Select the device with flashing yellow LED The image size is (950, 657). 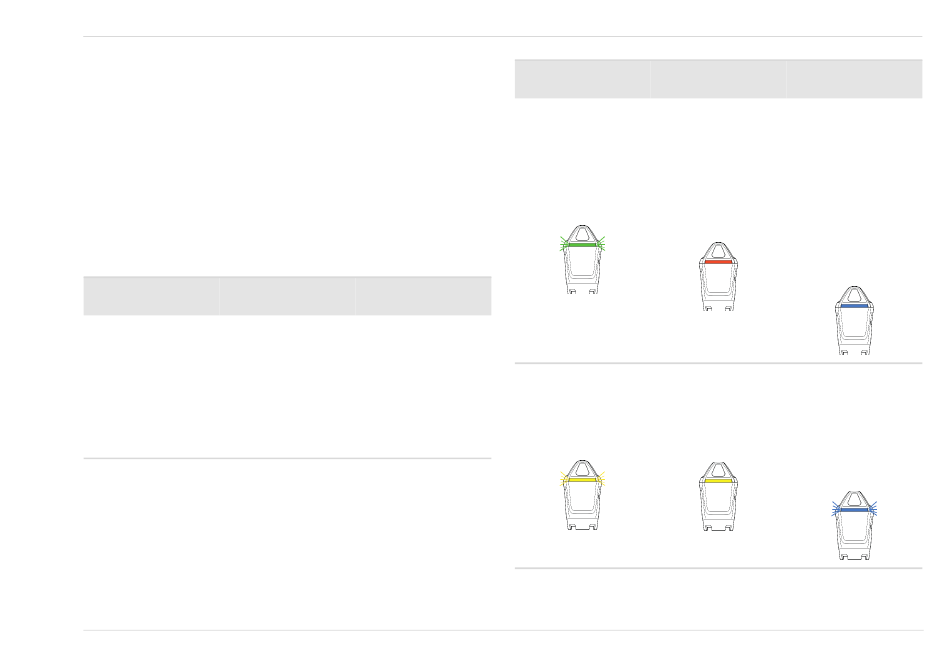click(x=582, y=495)
